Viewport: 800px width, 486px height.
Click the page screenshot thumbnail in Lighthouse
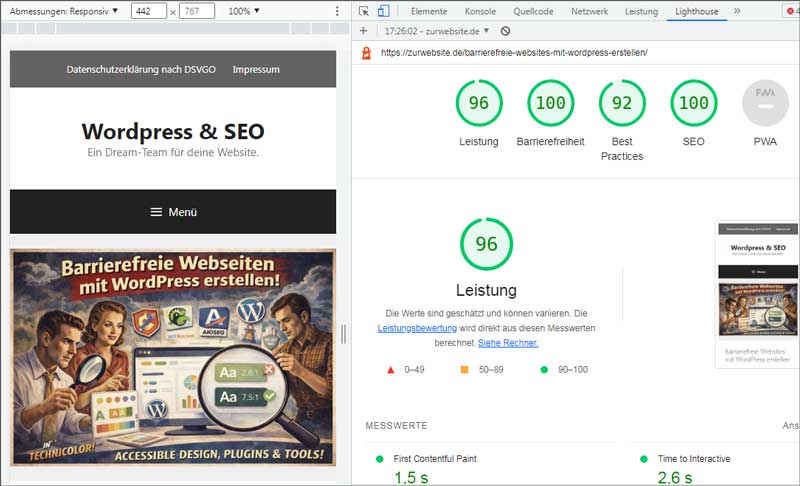coord(757,294)
